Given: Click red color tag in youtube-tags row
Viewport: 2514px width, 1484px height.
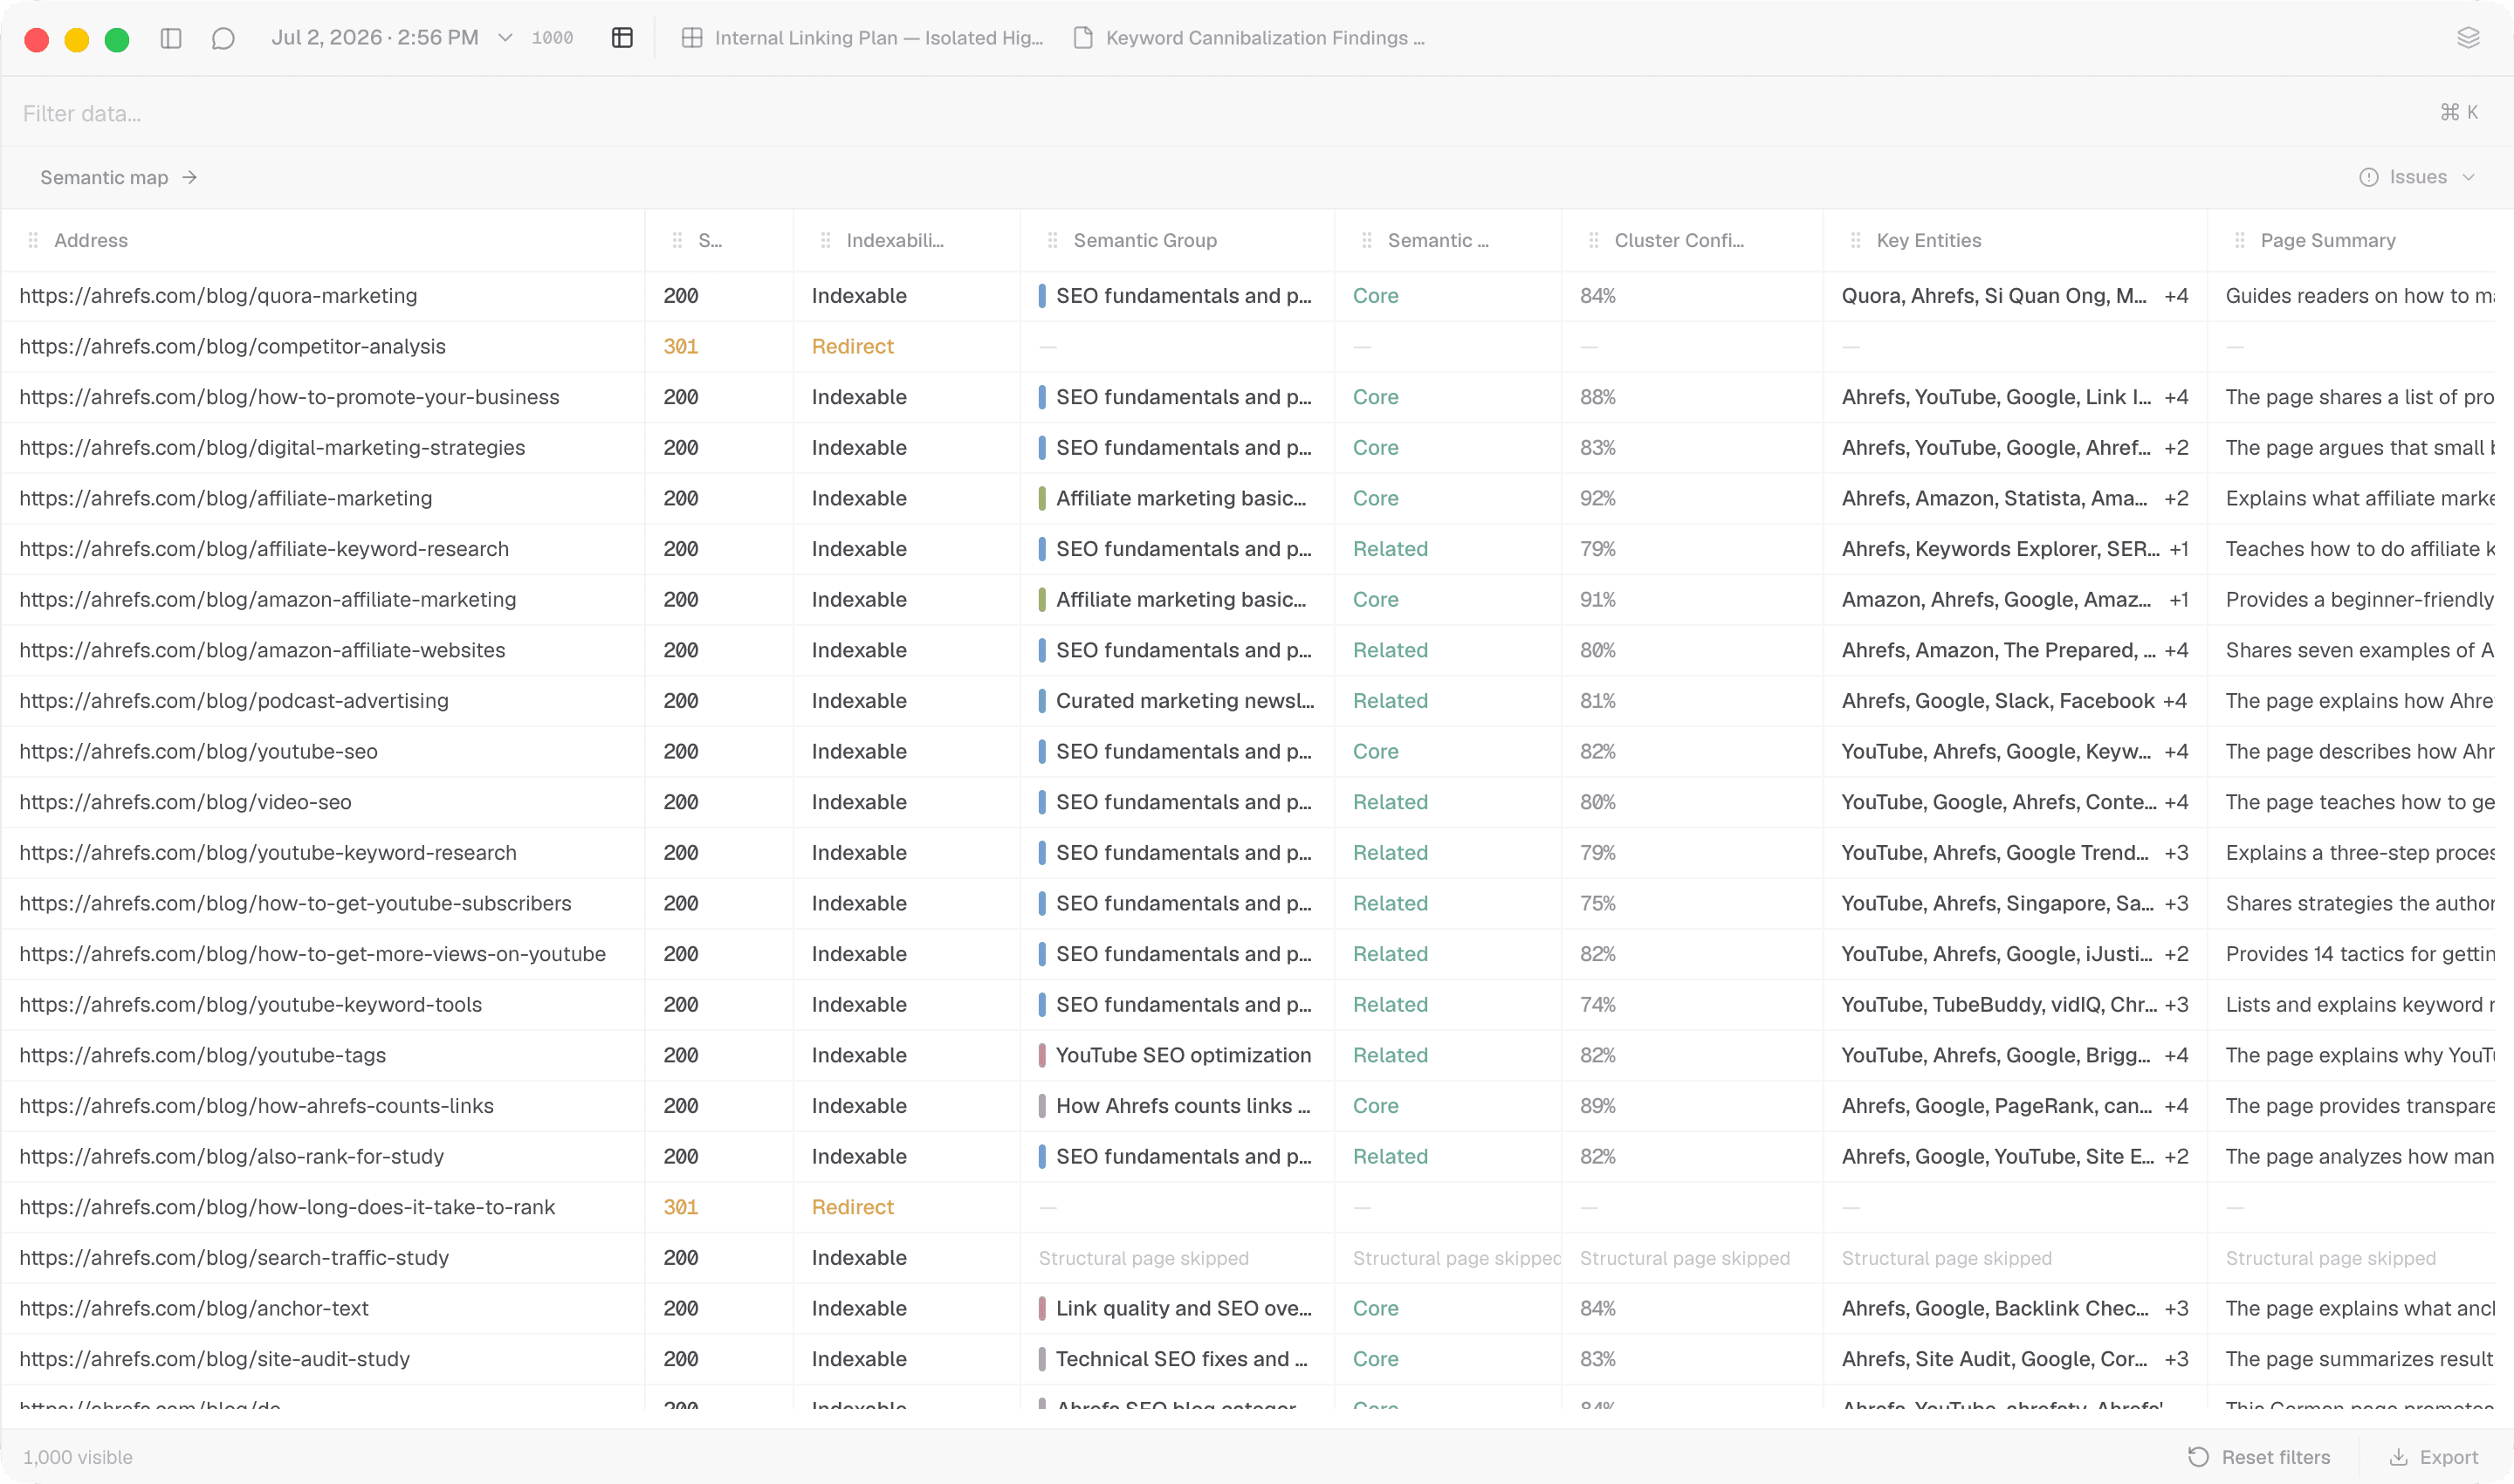Looking at the screenshot, I should [1041, 1055].
